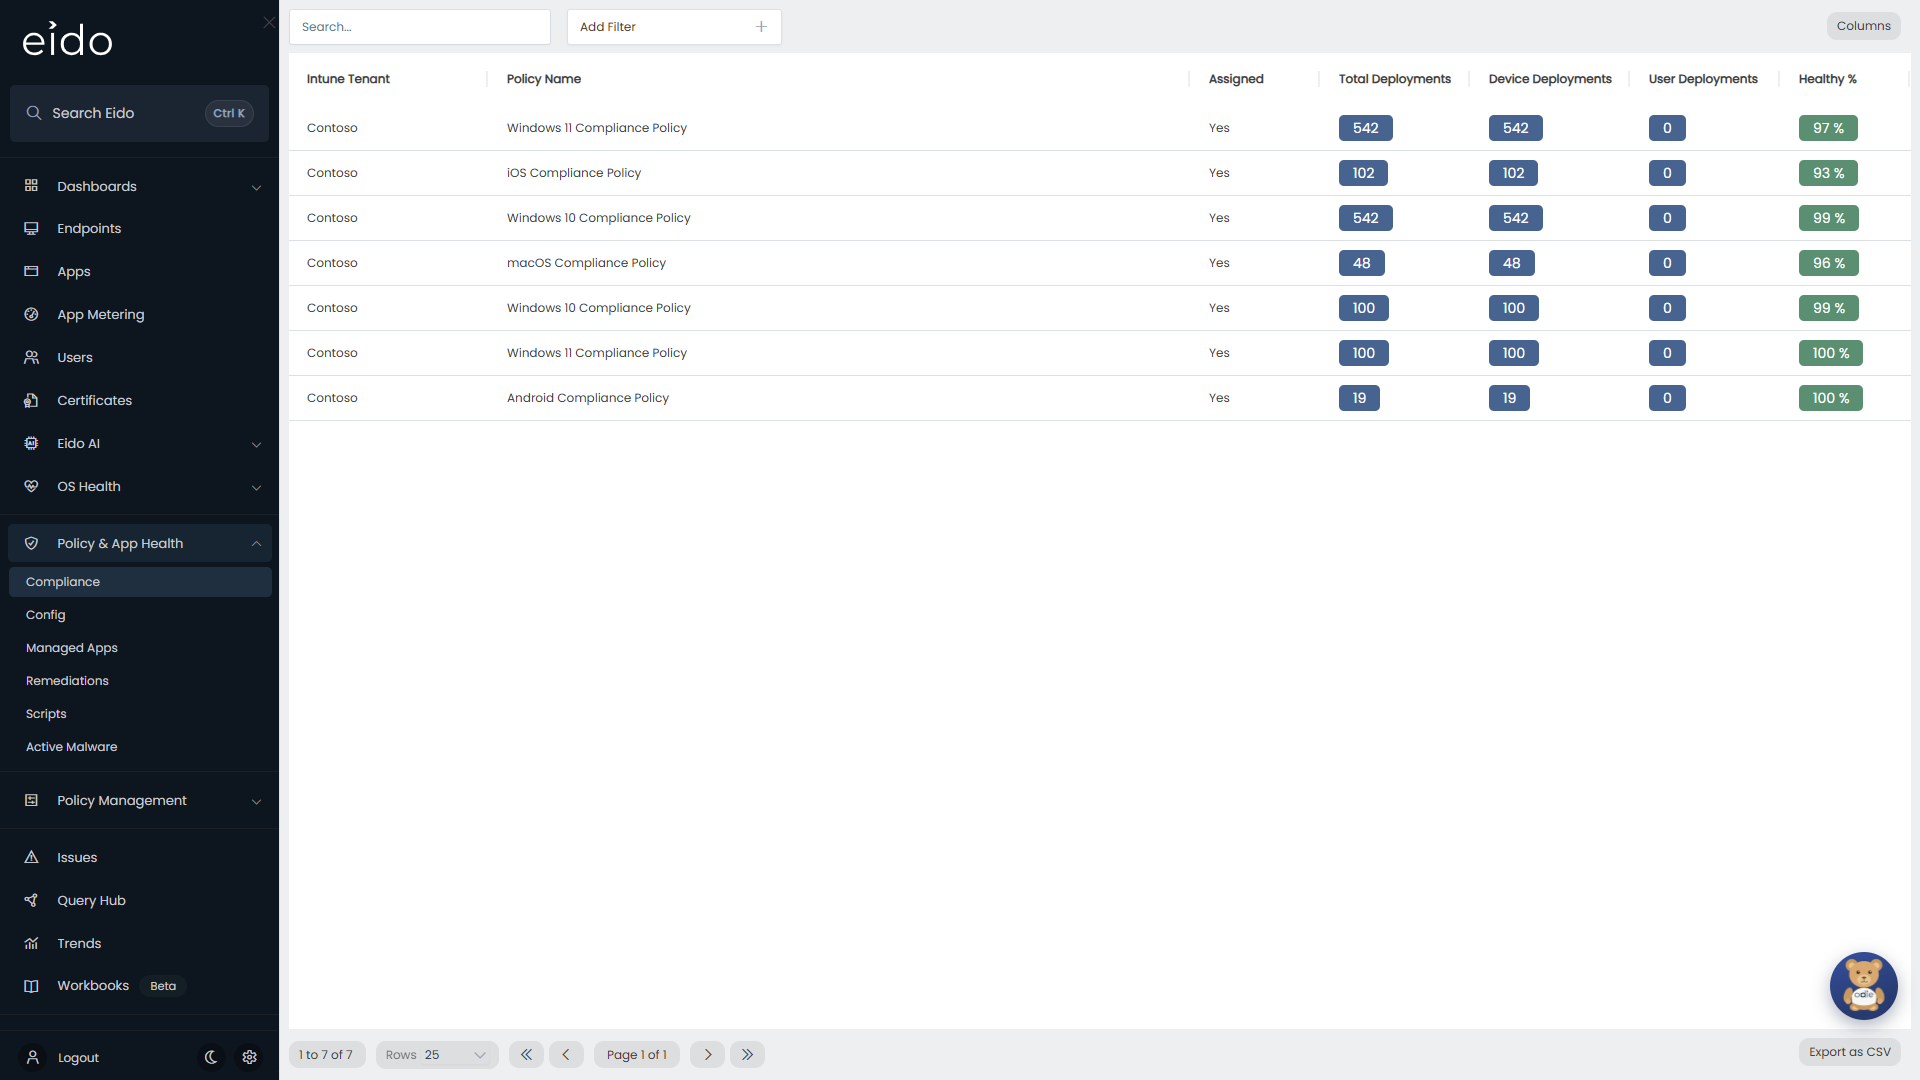The height and width of the screenshot is (1080, 1920).
Task: Select the macOS Compliance Policy row
Action: point(1099,263)
